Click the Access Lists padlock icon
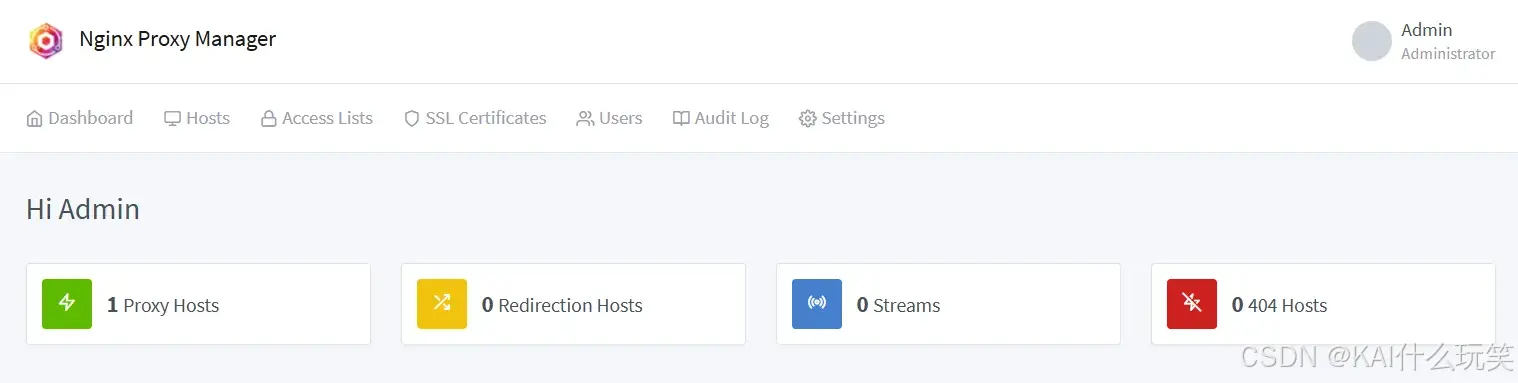Viewport: 1518px width, 383px height. pos(269,118)
